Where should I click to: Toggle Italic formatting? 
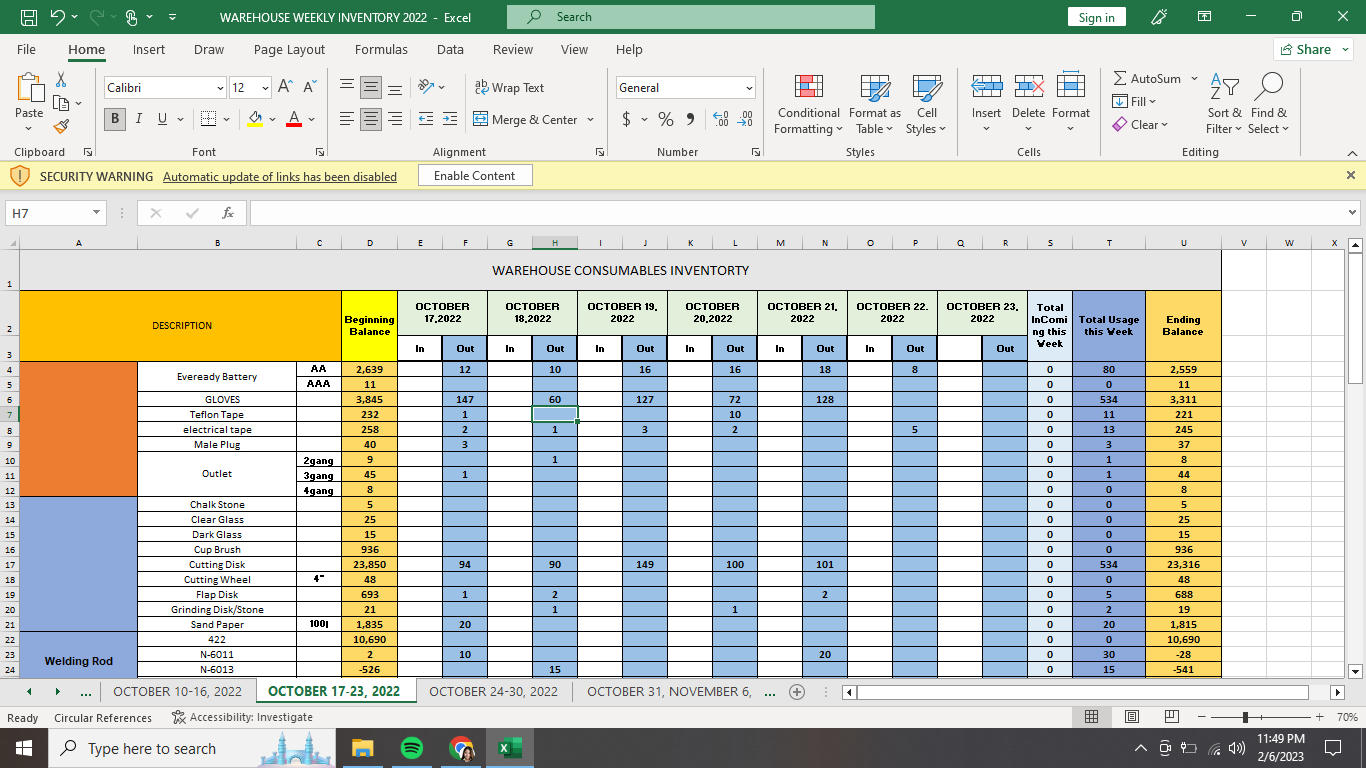(x=139, y=120)
